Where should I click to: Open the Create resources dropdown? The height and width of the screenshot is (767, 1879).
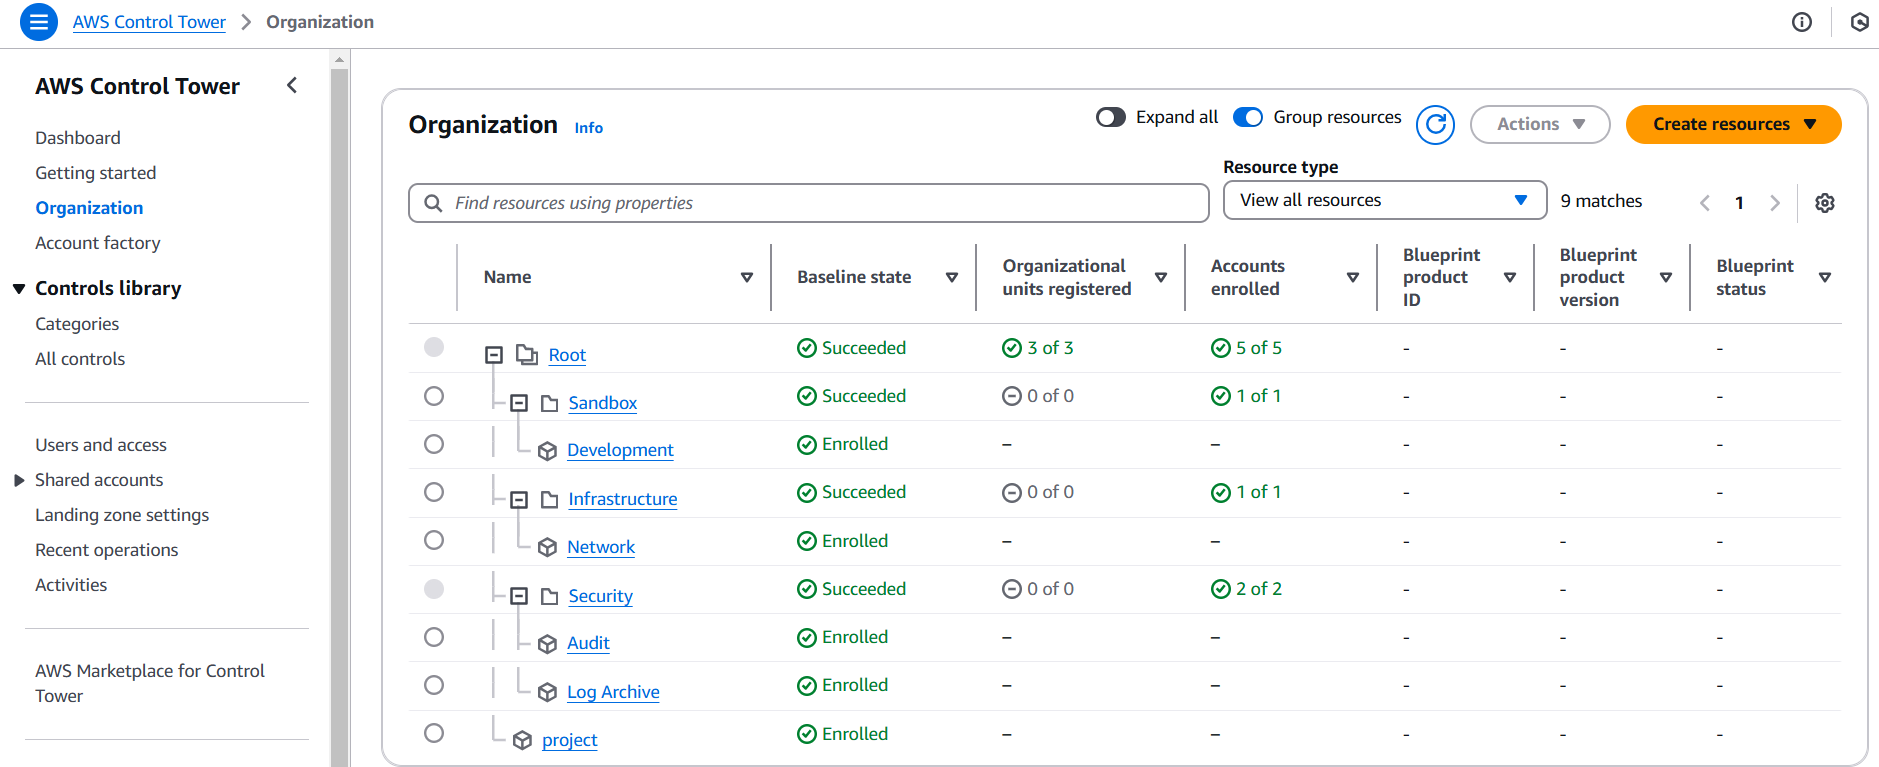click(x=1733, y=125)
